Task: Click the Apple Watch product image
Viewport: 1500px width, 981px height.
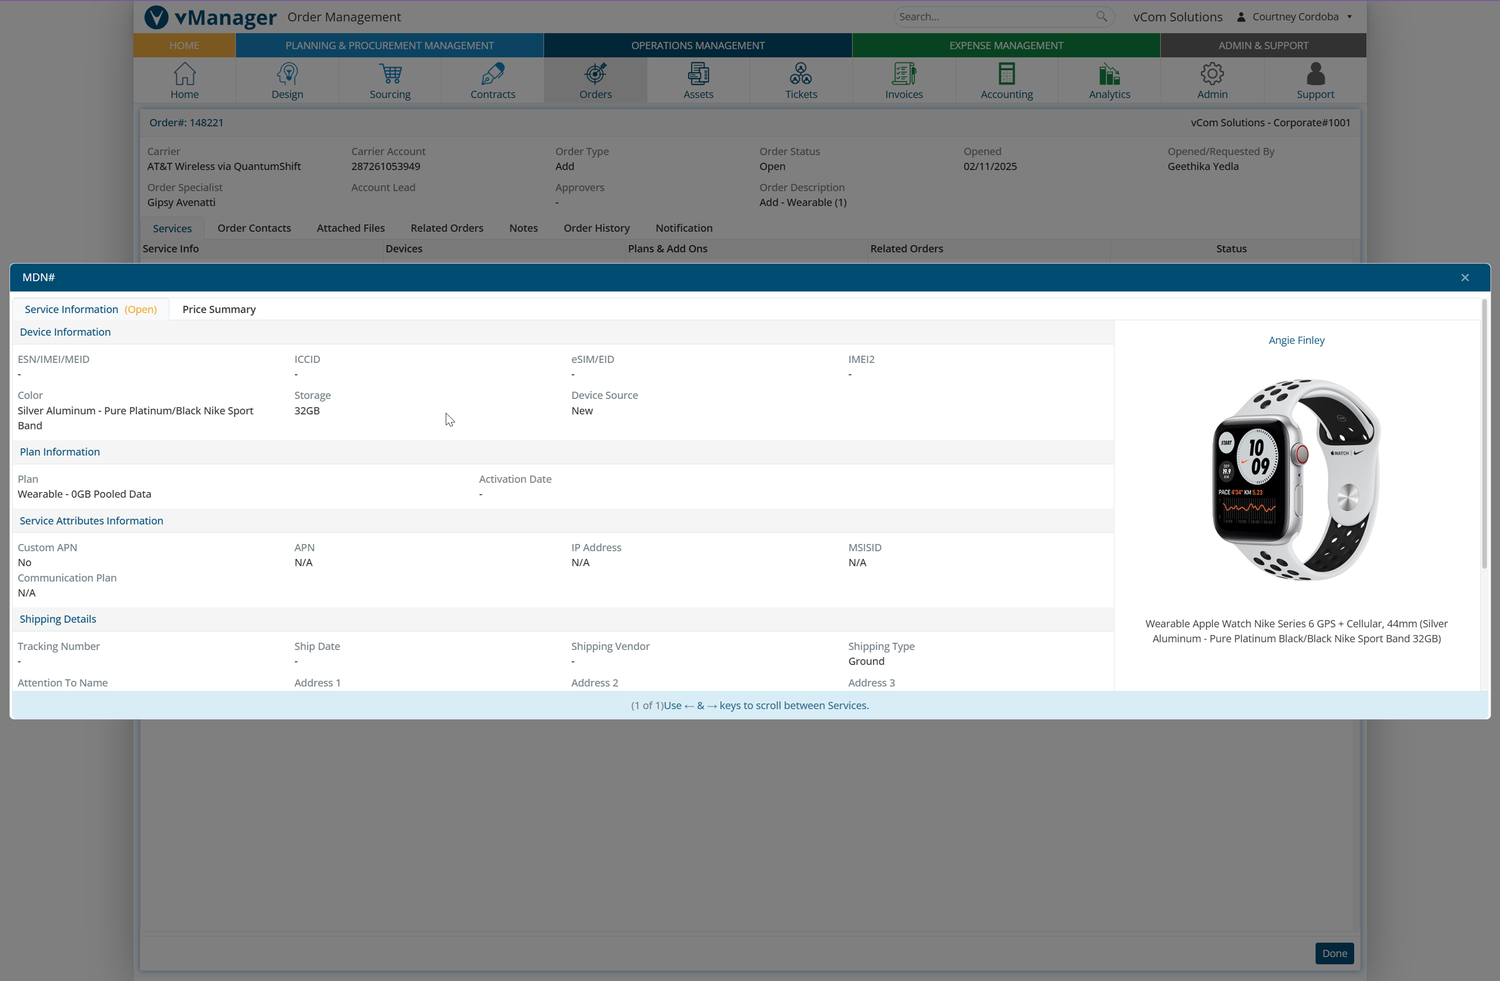Action: click(1297, 480)
